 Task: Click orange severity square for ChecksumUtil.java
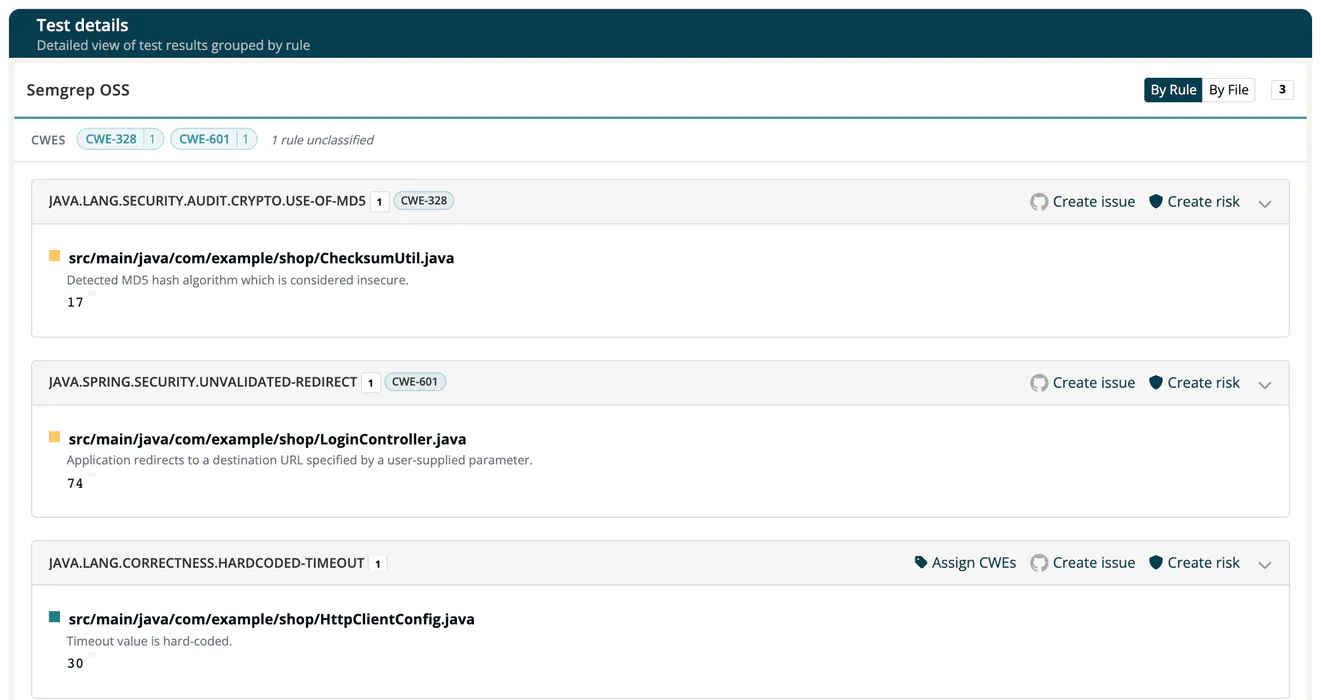[54, 256]
